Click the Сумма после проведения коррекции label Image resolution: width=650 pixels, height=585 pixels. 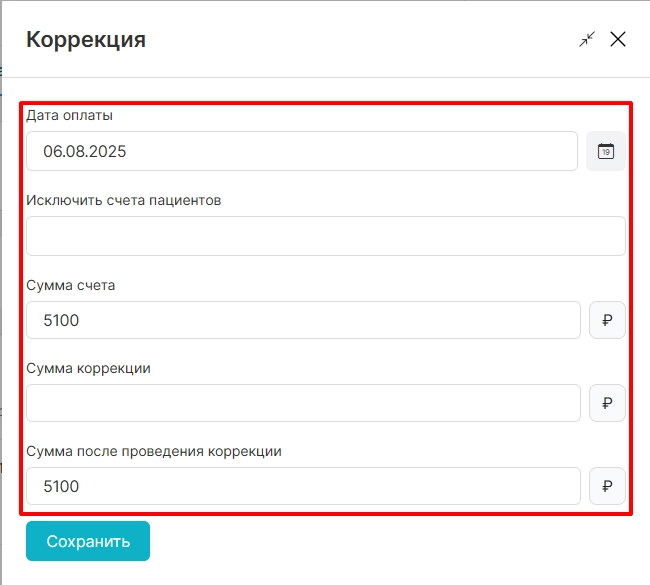(153, 451)
